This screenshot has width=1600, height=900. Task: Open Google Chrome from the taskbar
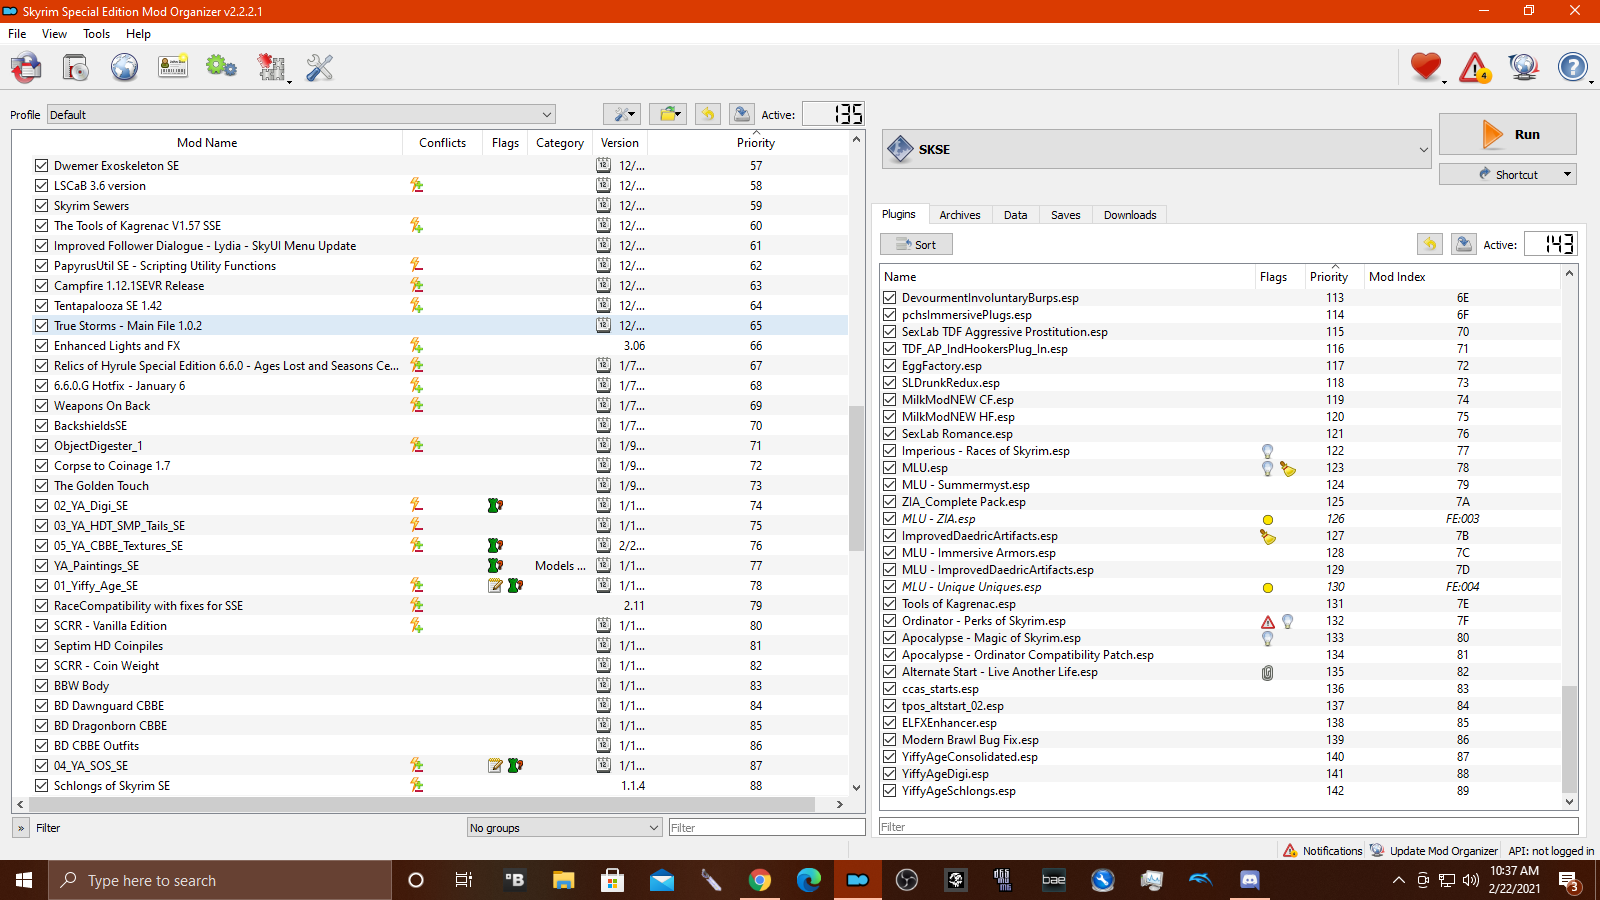point(760,880)
